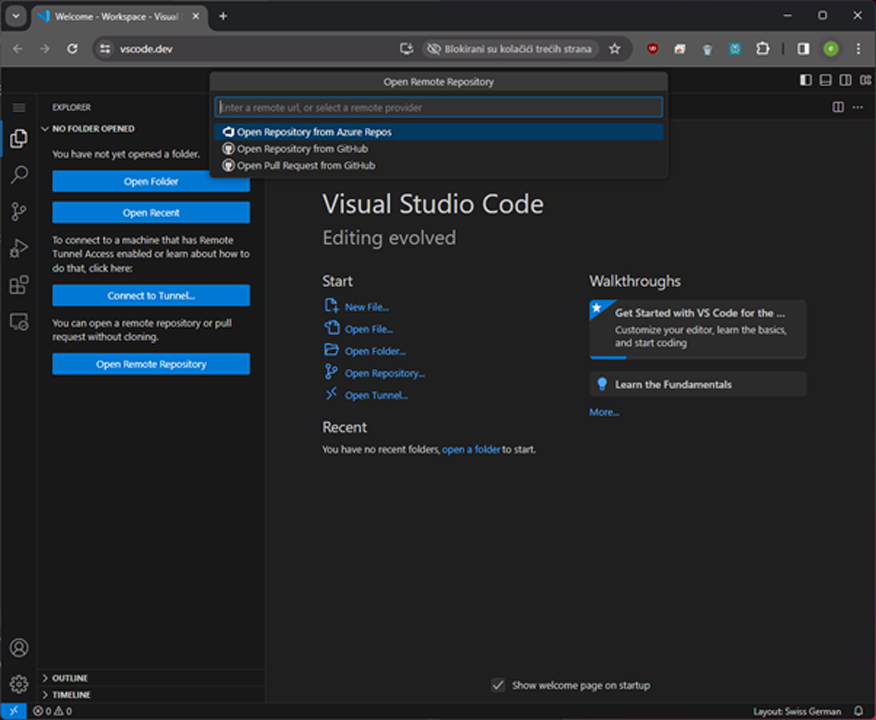
Task: Show errors and warnings count in status bar
Action: coord(52,711)
